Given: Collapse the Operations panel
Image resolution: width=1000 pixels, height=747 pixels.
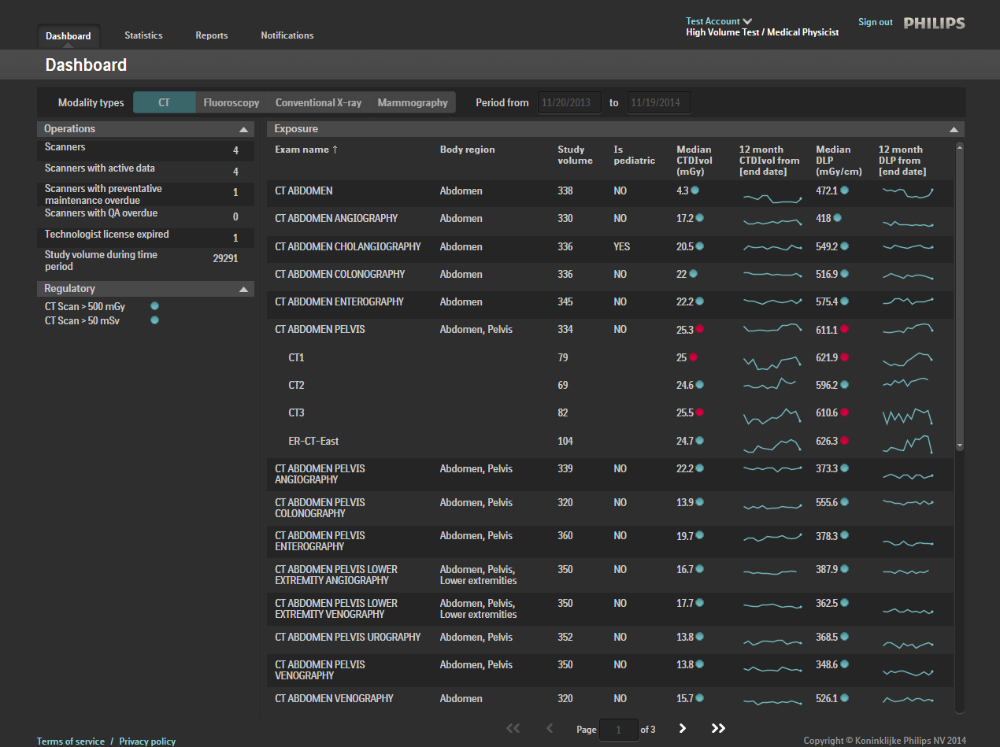Looking at the screenshot, I should (x=243, y=129).
